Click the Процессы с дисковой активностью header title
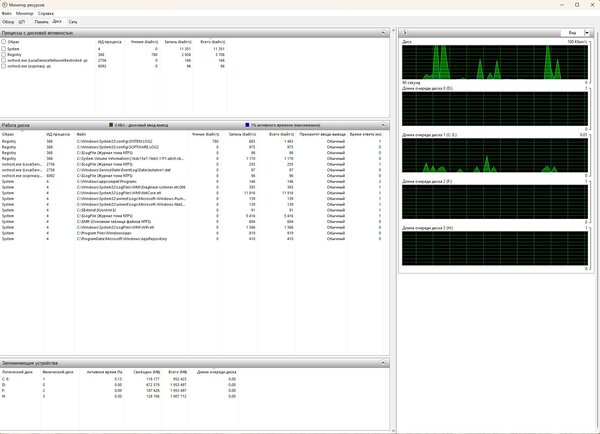The image size is (600, 434). (x=37, y=33)
